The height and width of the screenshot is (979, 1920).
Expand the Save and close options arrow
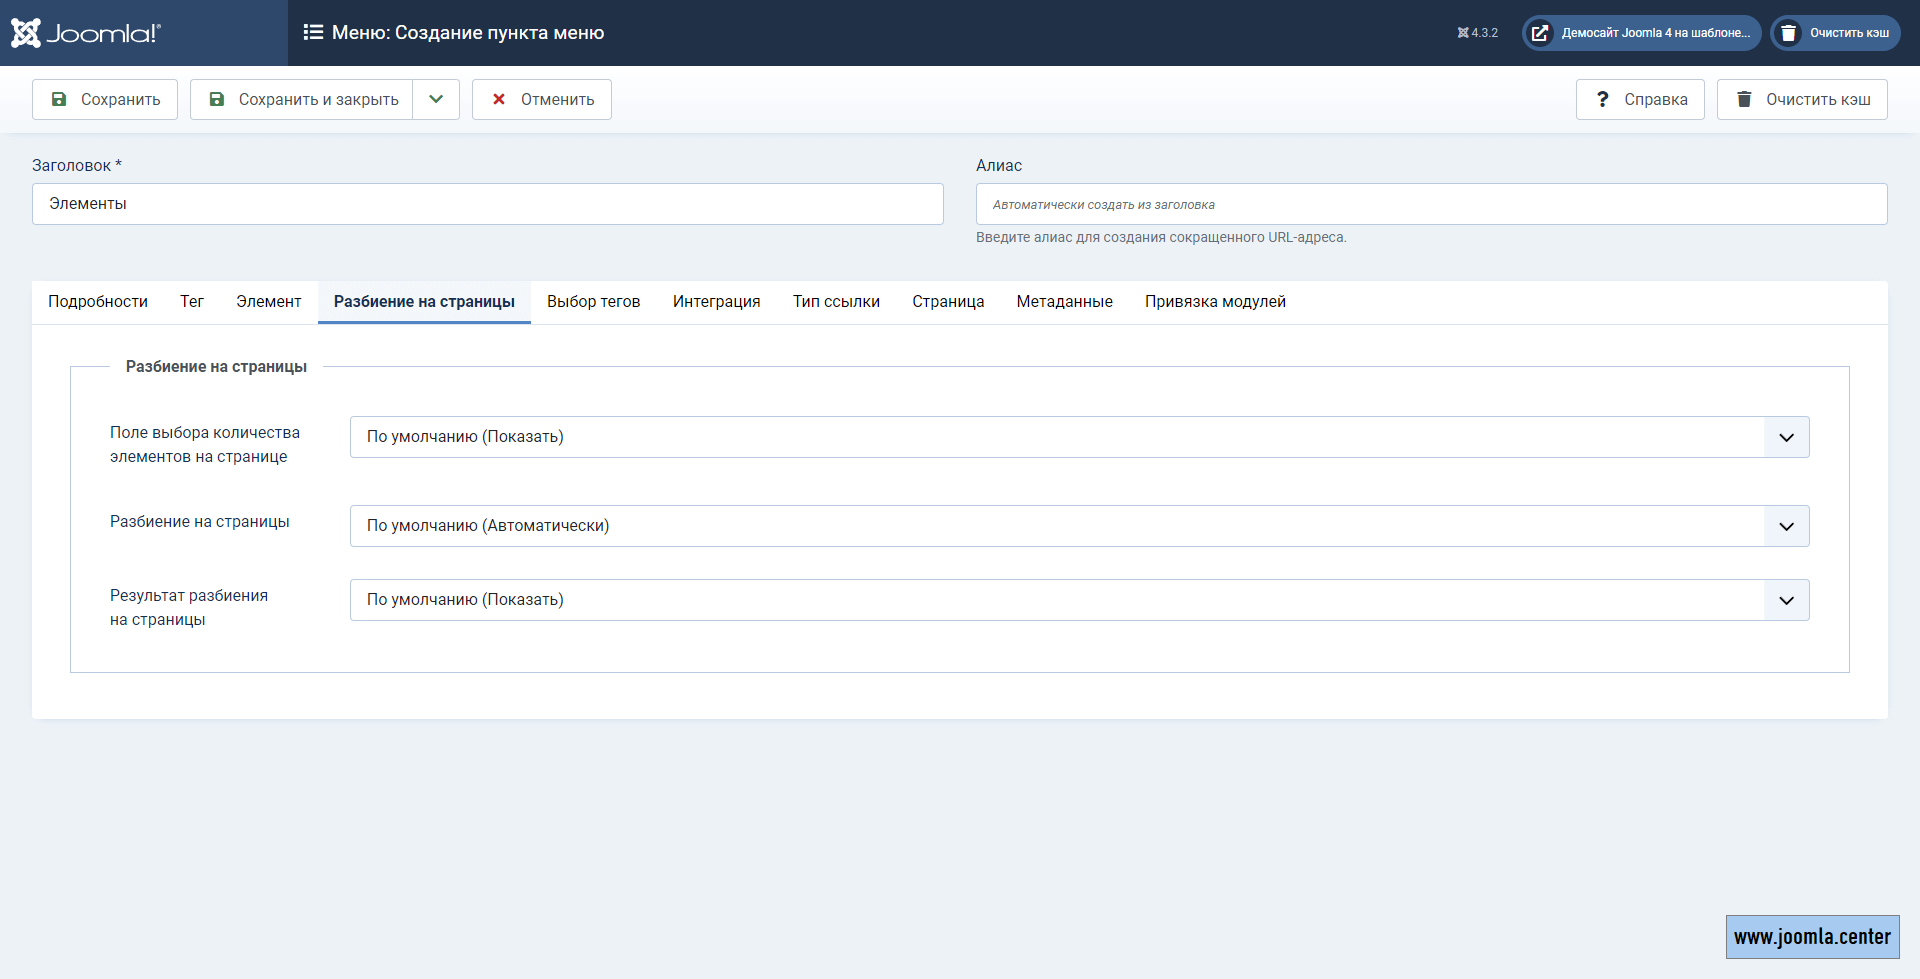pos(436,100)
